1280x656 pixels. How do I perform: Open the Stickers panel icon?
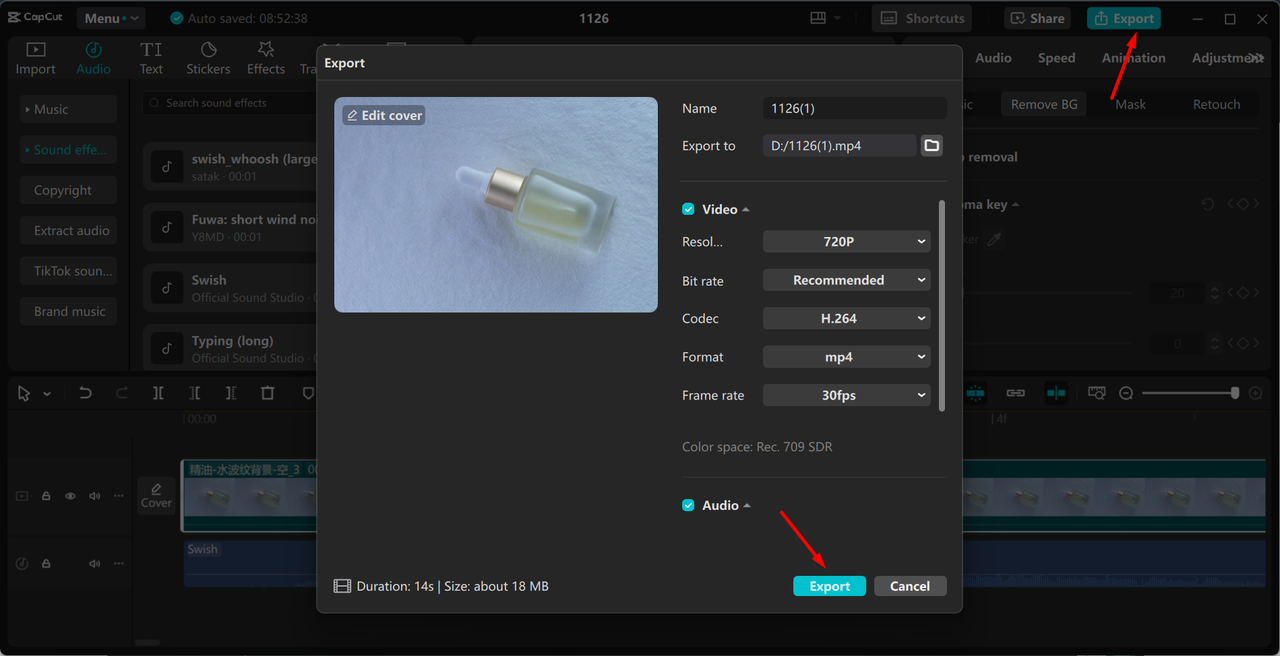click(x=208, y=50)
